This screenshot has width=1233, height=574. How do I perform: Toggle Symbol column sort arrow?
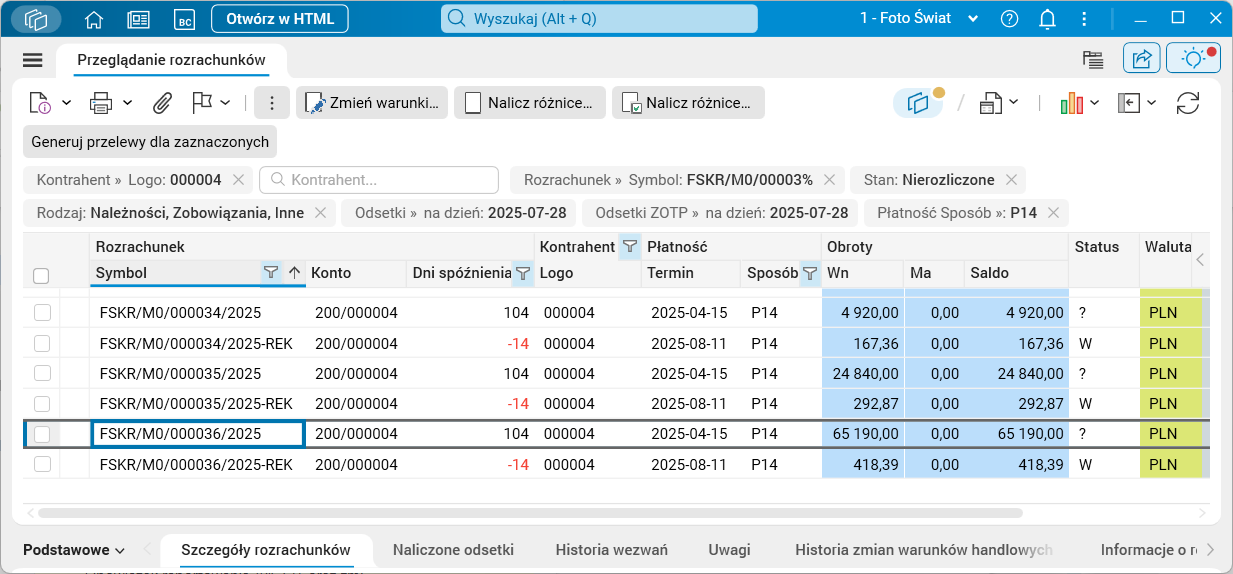point(294,272)
